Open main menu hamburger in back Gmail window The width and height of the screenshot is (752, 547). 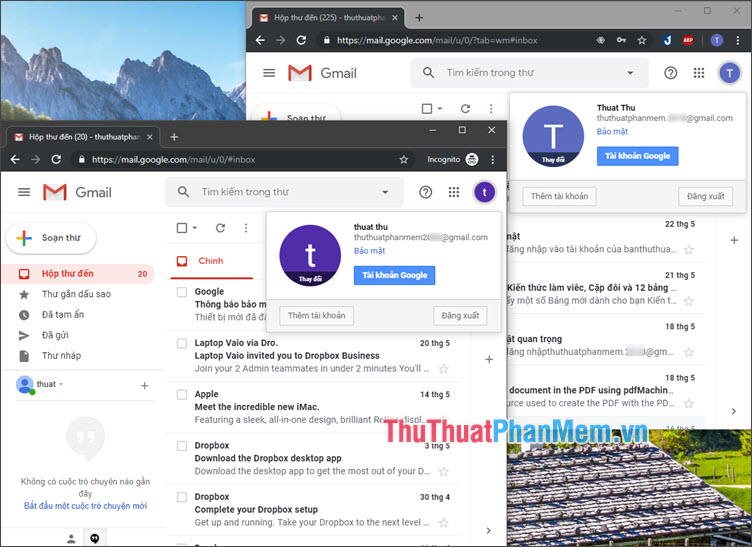[269, 73]
